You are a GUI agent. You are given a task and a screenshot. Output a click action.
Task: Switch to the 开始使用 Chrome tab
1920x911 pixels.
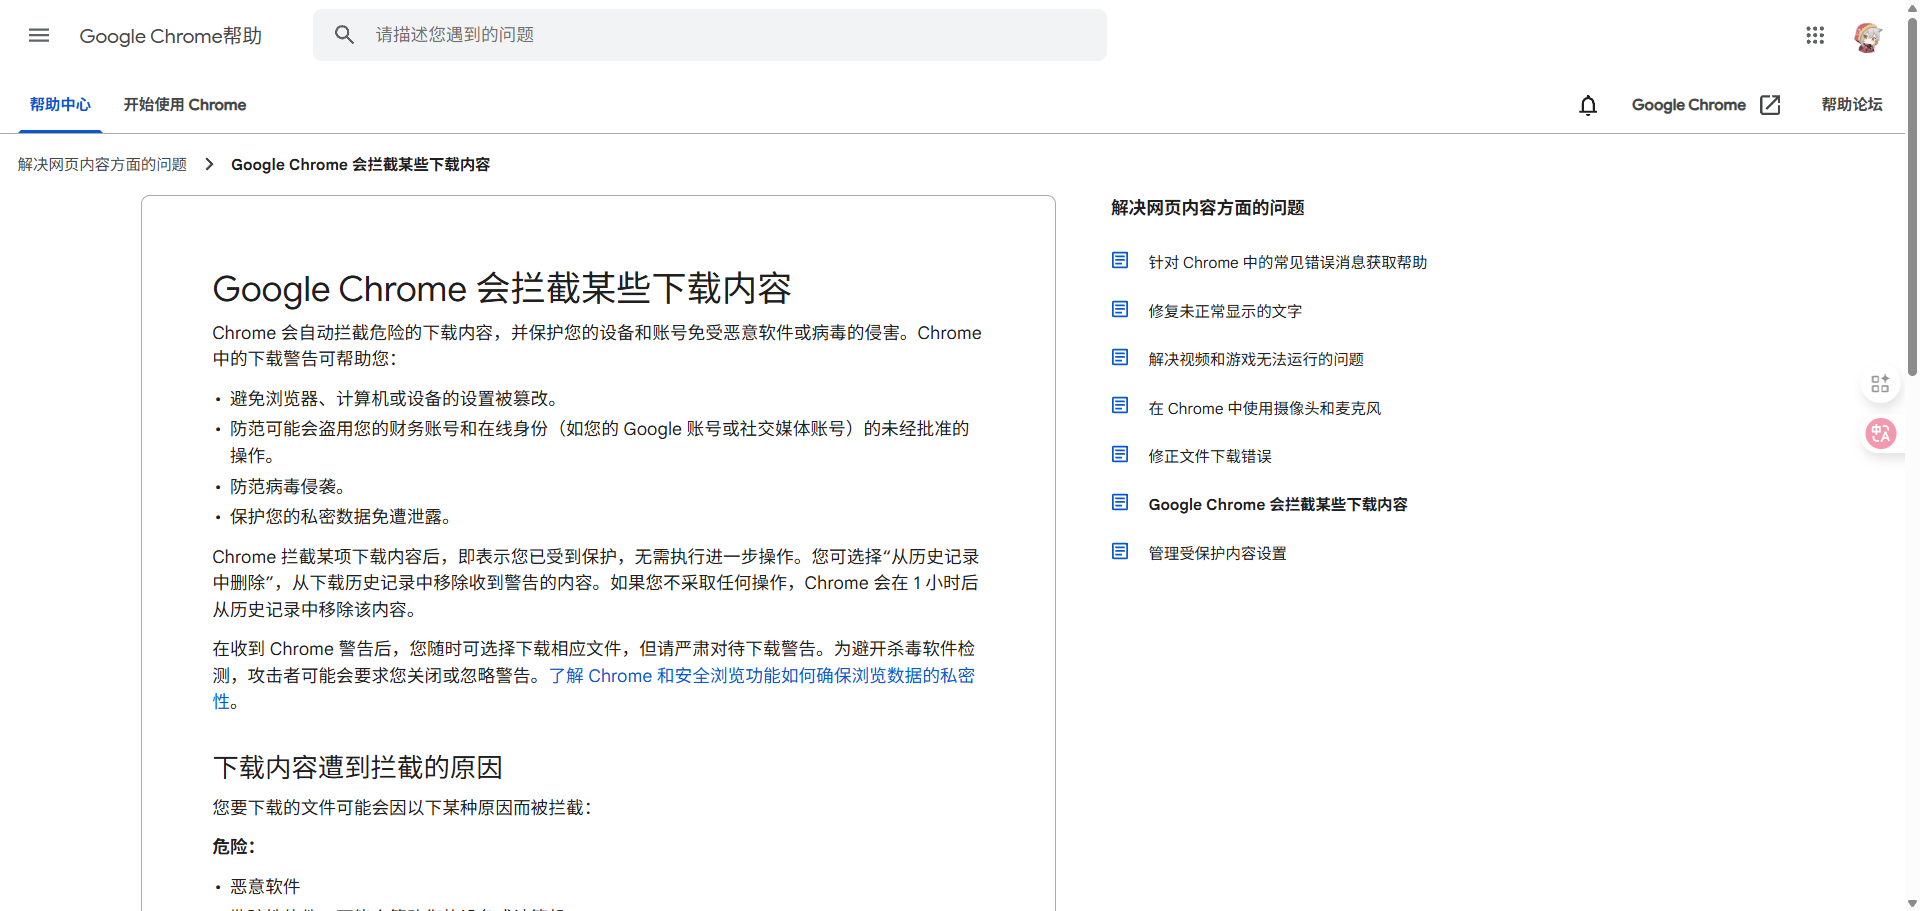(185, 105)
